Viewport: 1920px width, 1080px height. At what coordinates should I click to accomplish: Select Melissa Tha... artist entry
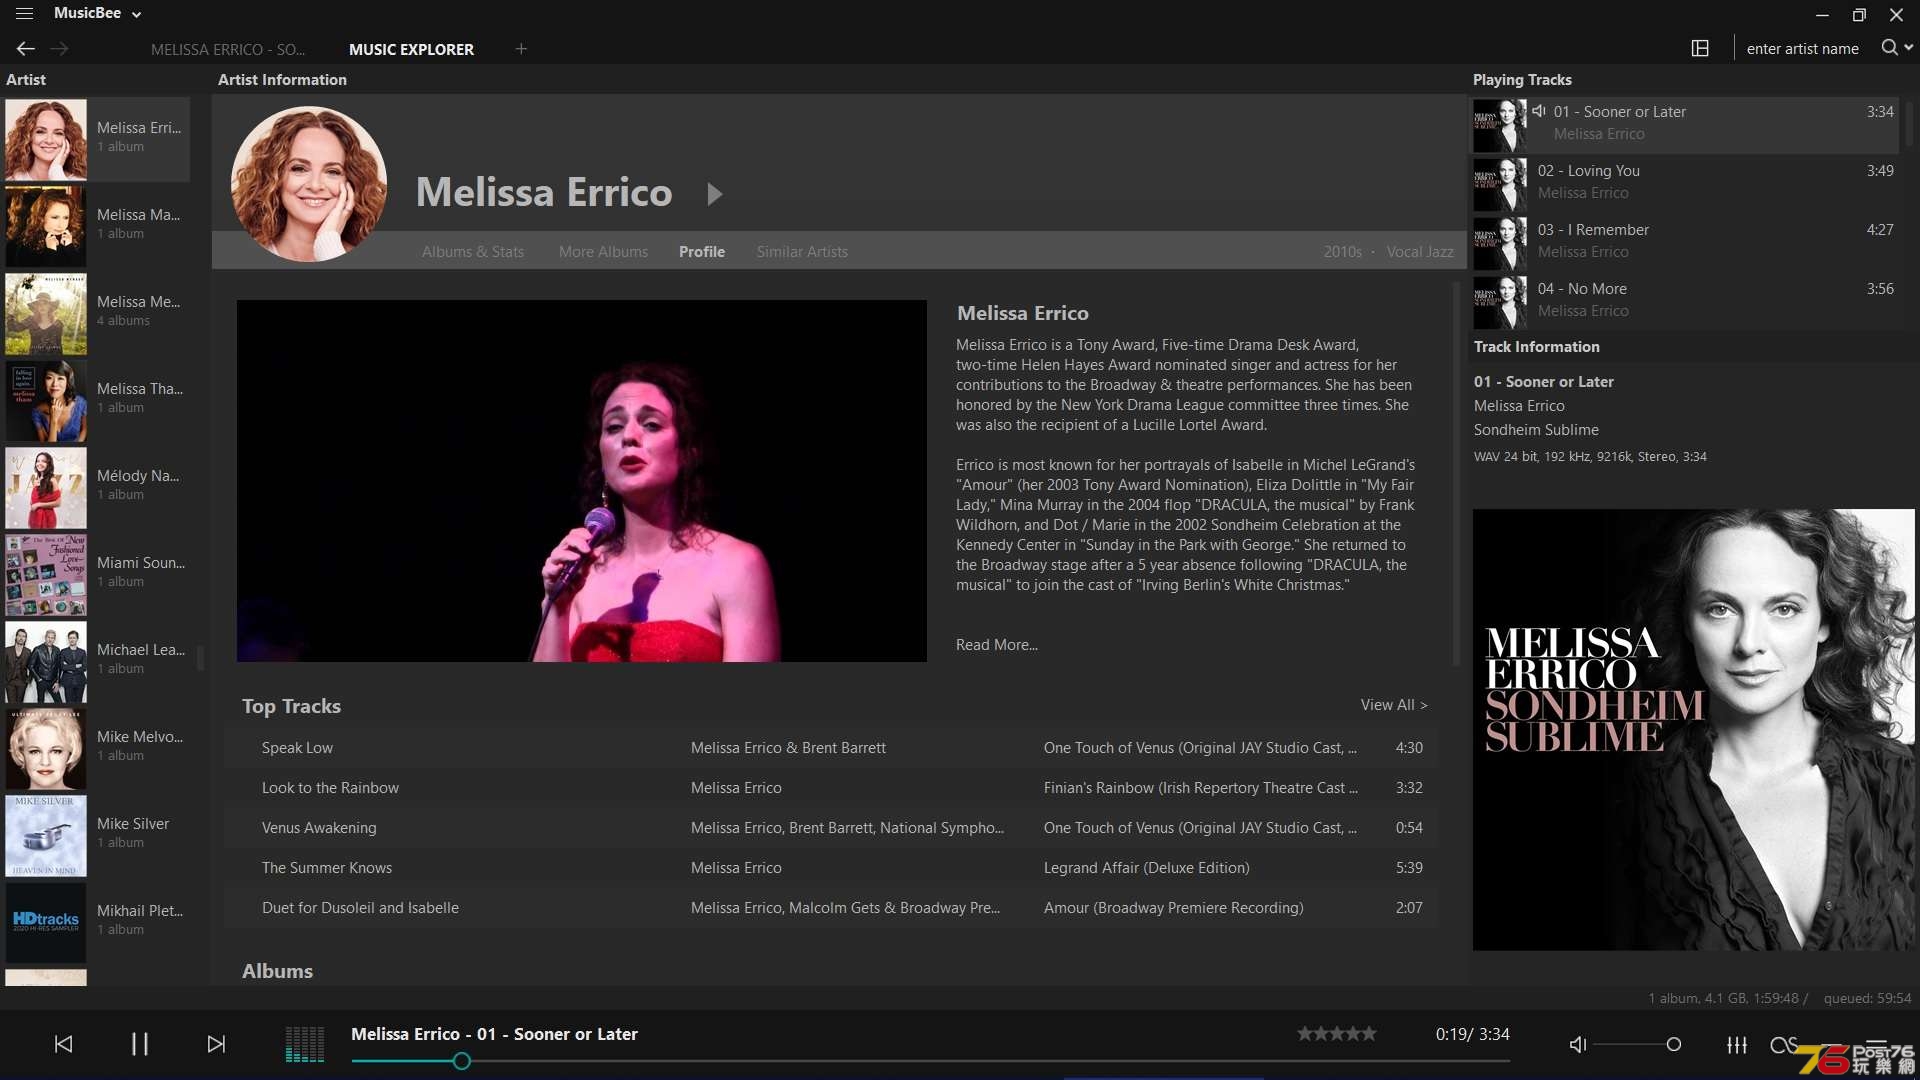tap(97, 400)
